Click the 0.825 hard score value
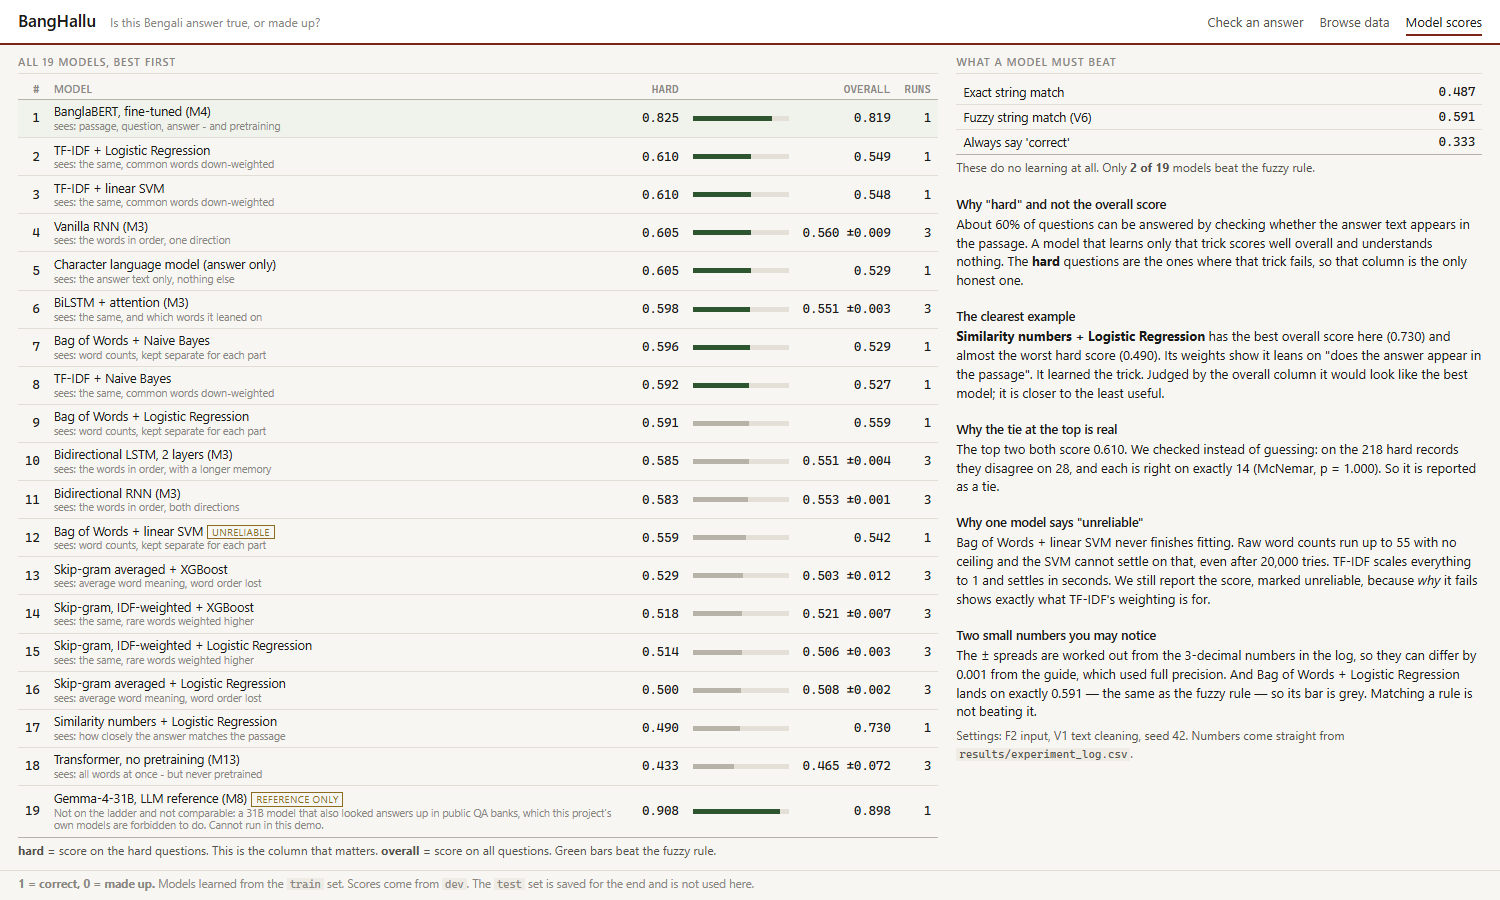 (x=660, y=118)
